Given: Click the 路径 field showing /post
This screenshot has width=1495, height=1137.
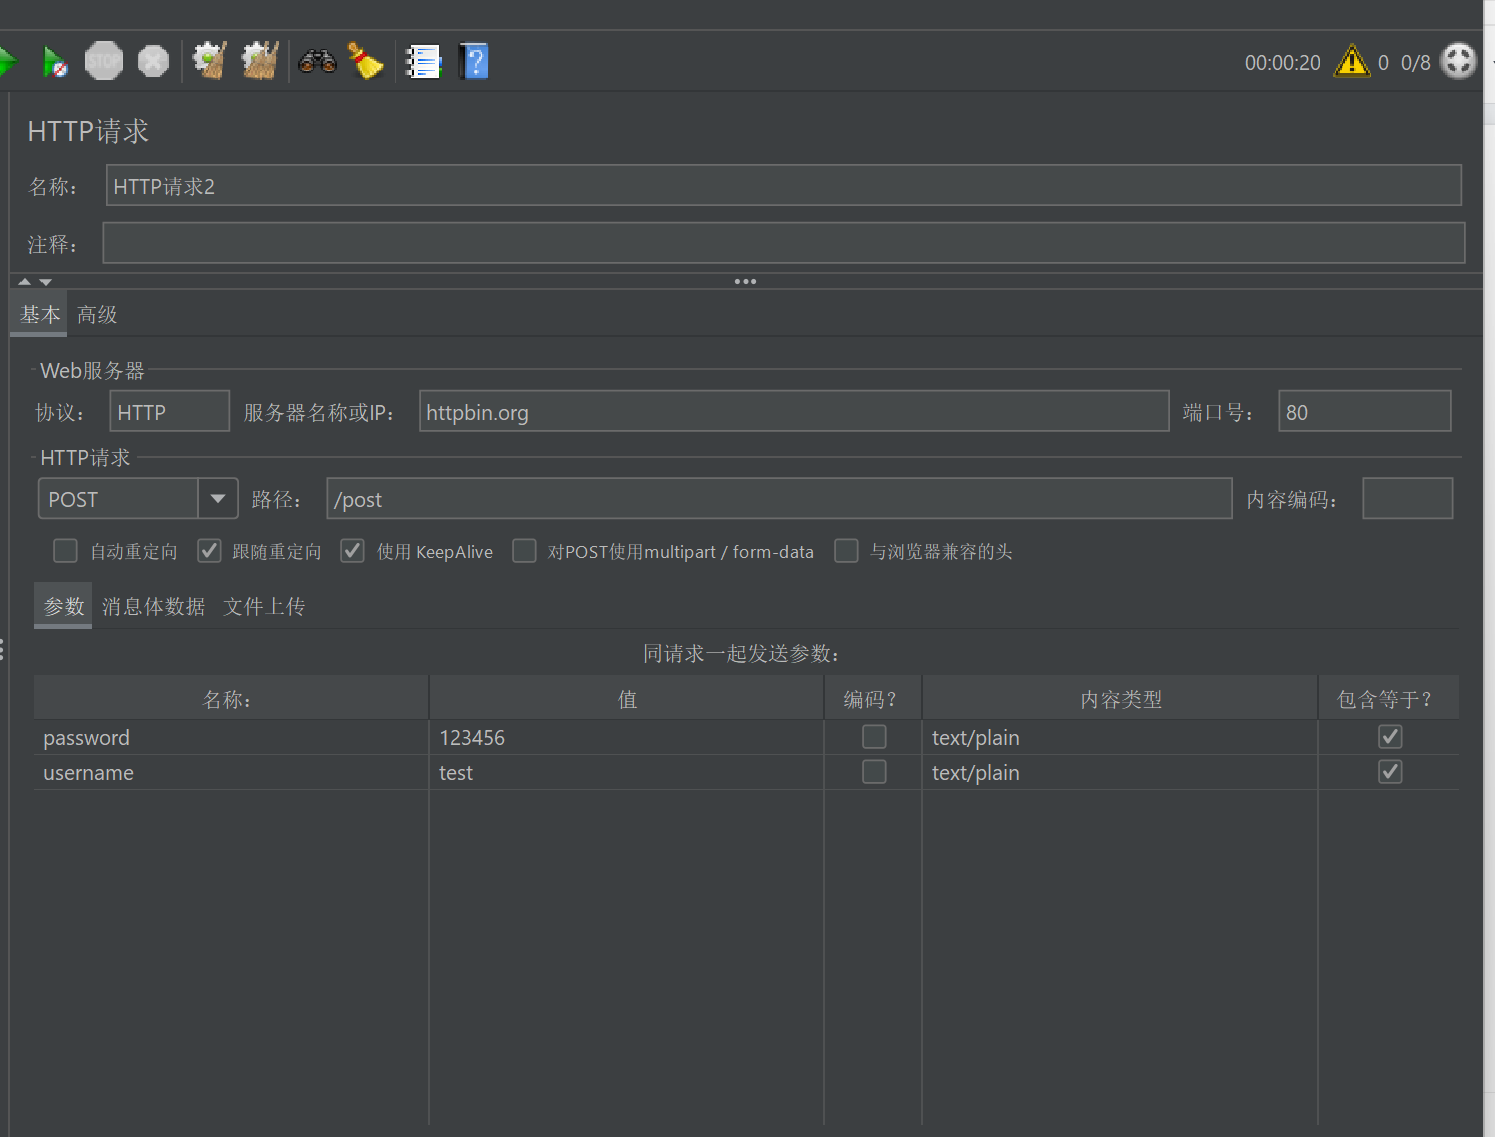Looking at the screenshot, I should point(779,499).
